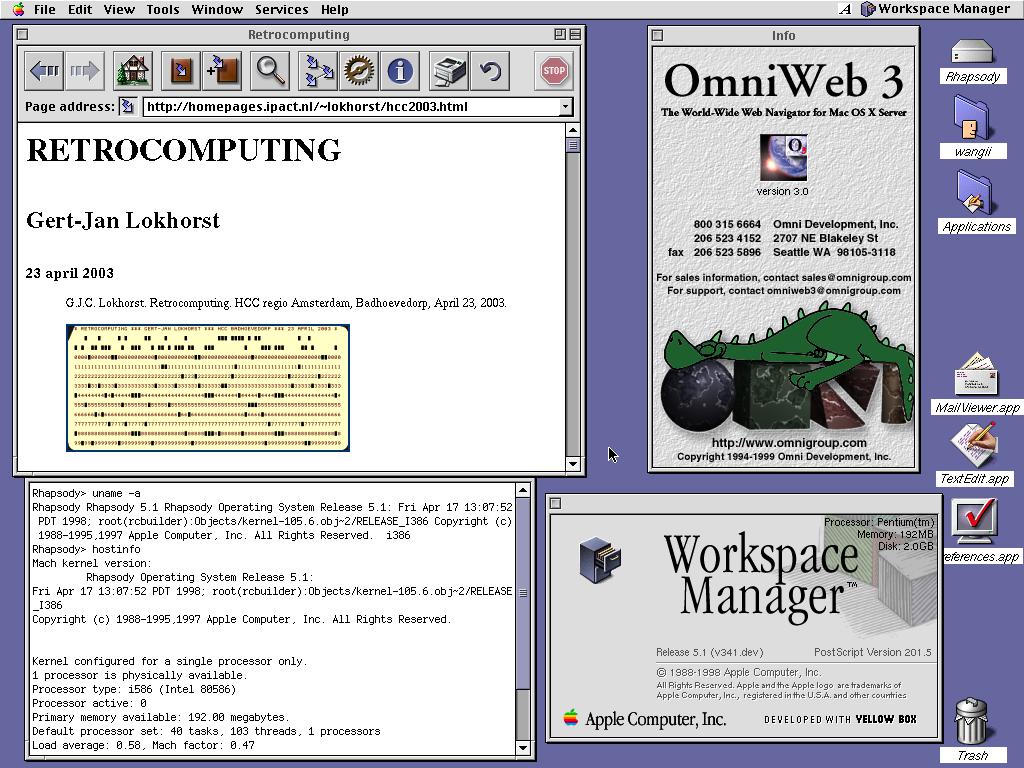Image resolution: width=1024 pixels, height=768 pixels.
Task: Click into the Page address URL field
Action: coord(351,106)
